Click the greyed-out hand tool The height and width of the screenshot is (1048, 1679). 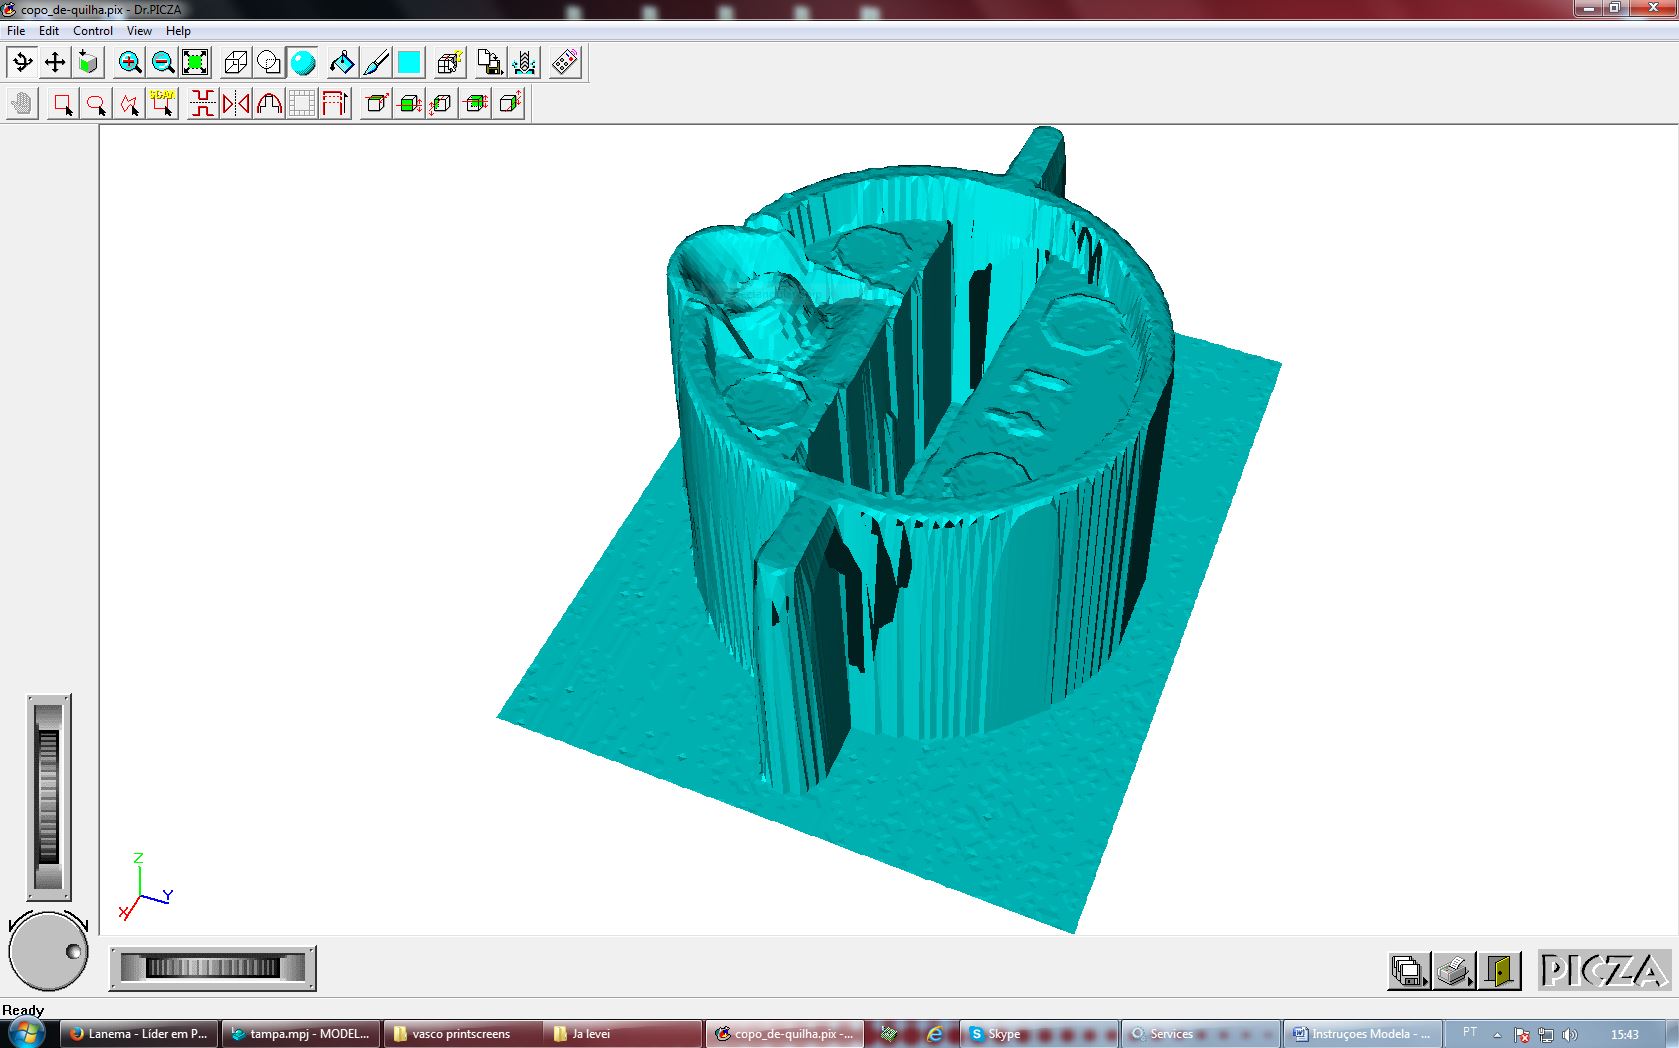(22, 103)
